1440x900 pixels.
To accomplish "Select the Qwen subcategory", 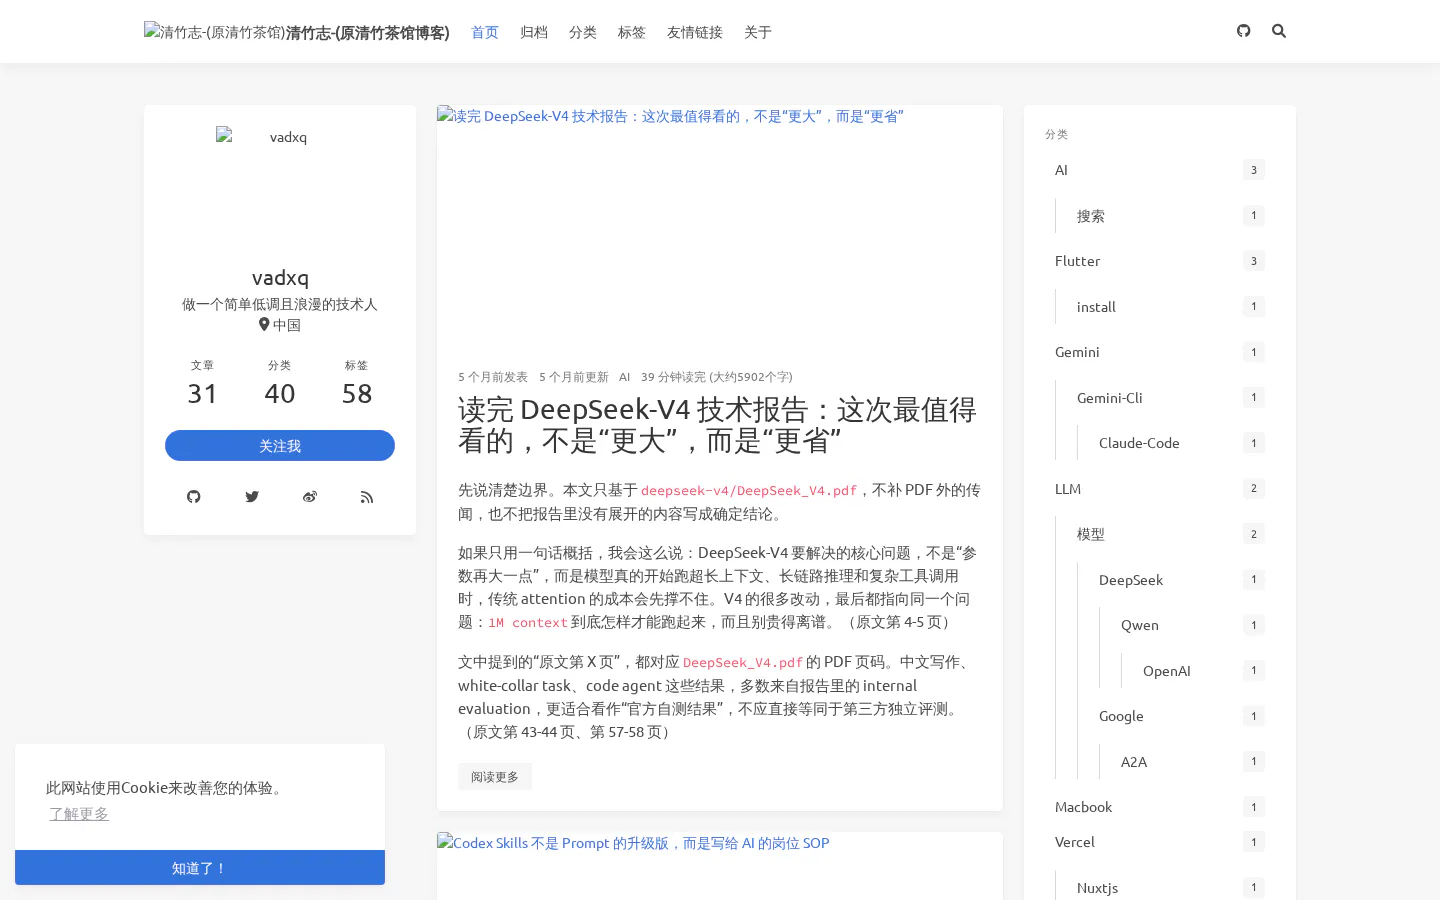I will pos(1193,625).
